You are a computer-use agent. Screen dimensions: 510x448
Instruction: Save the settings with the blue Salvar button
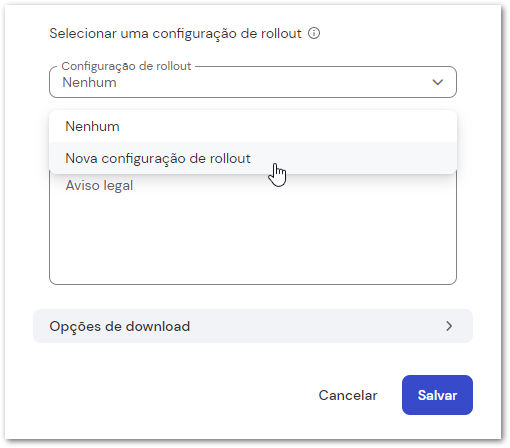[x=437, y=395]
